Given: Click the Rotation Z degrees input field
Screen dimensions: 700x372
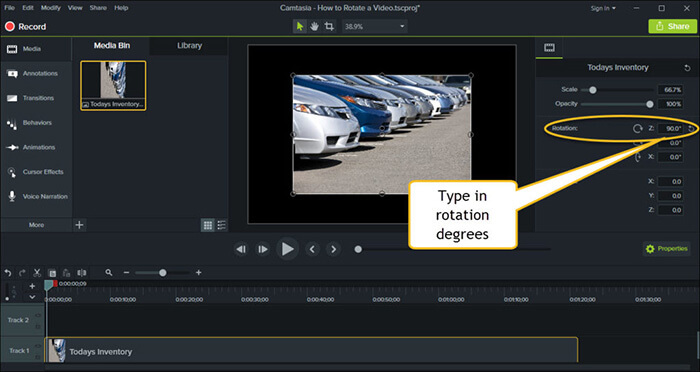Looking at the screenshot, I should 671,129.
